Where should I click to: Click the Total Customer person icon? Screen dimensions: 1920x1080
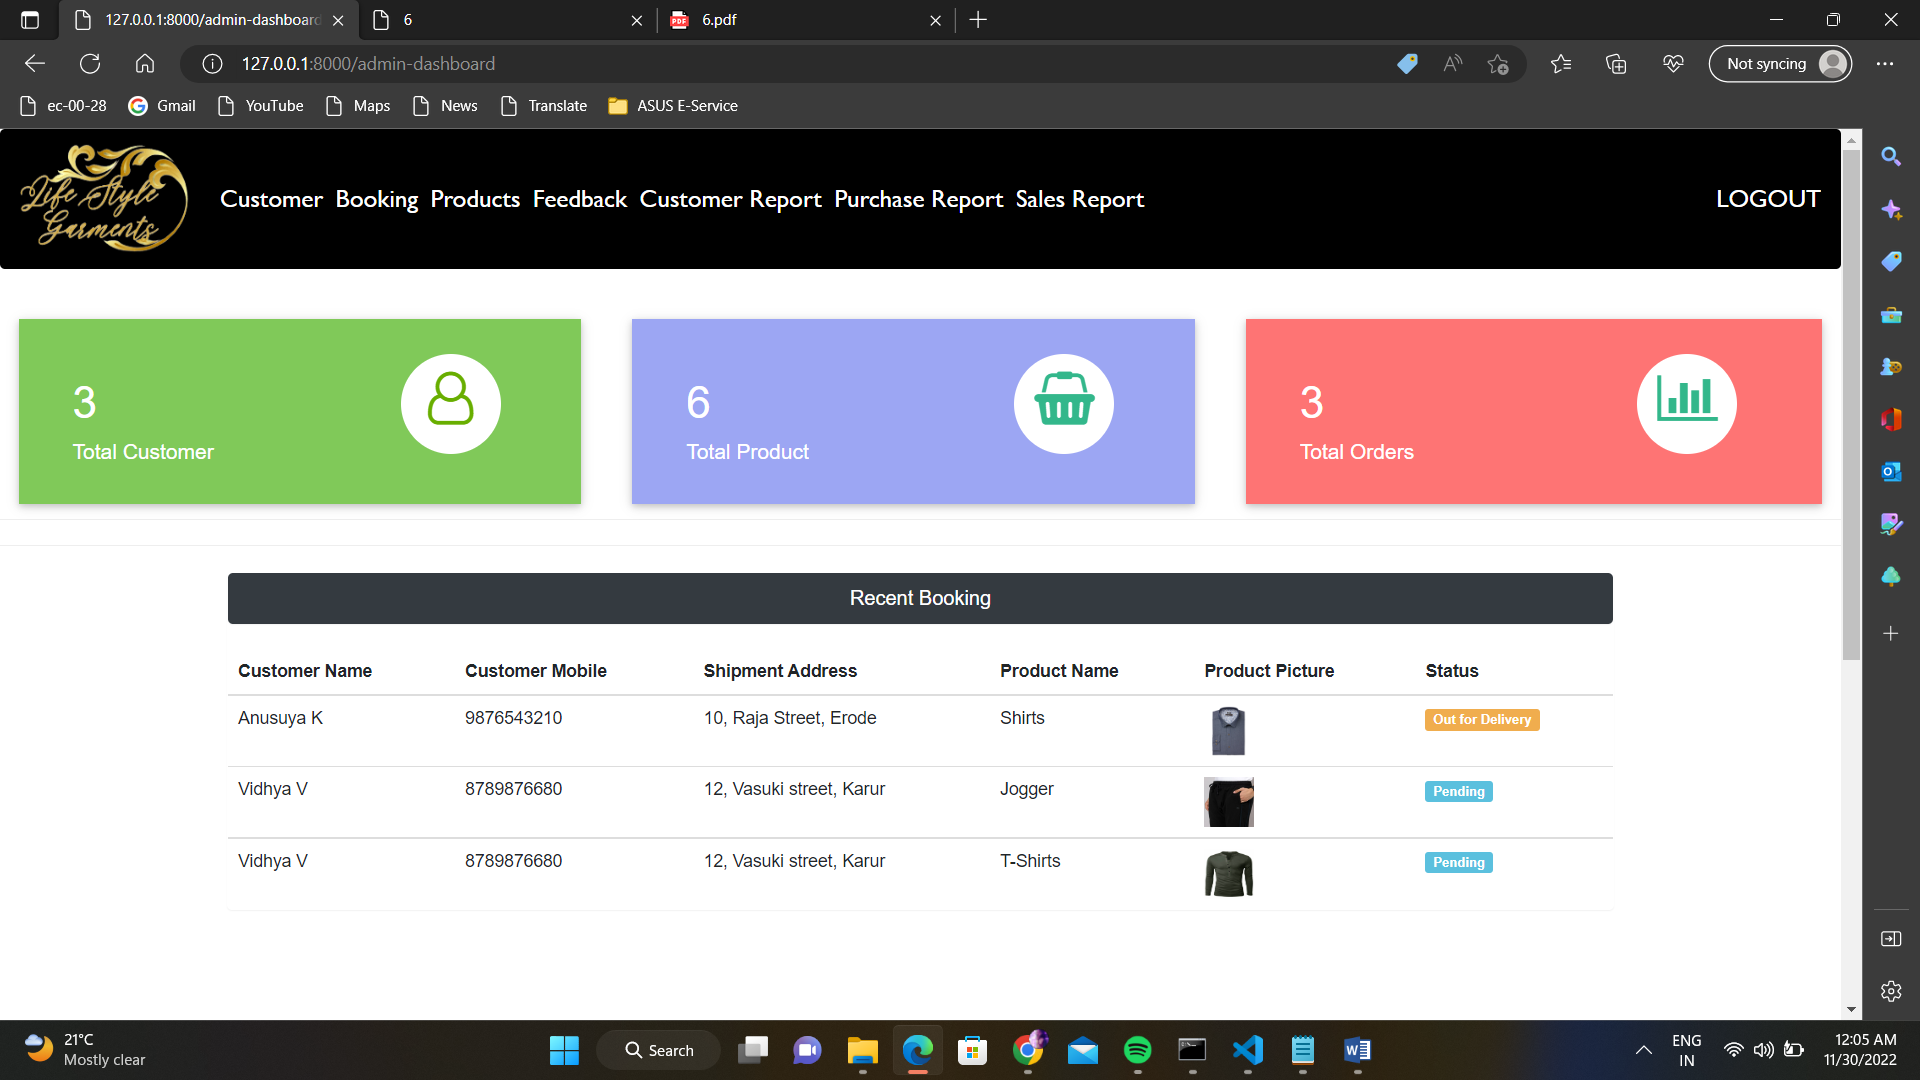[x=450, y=404]
